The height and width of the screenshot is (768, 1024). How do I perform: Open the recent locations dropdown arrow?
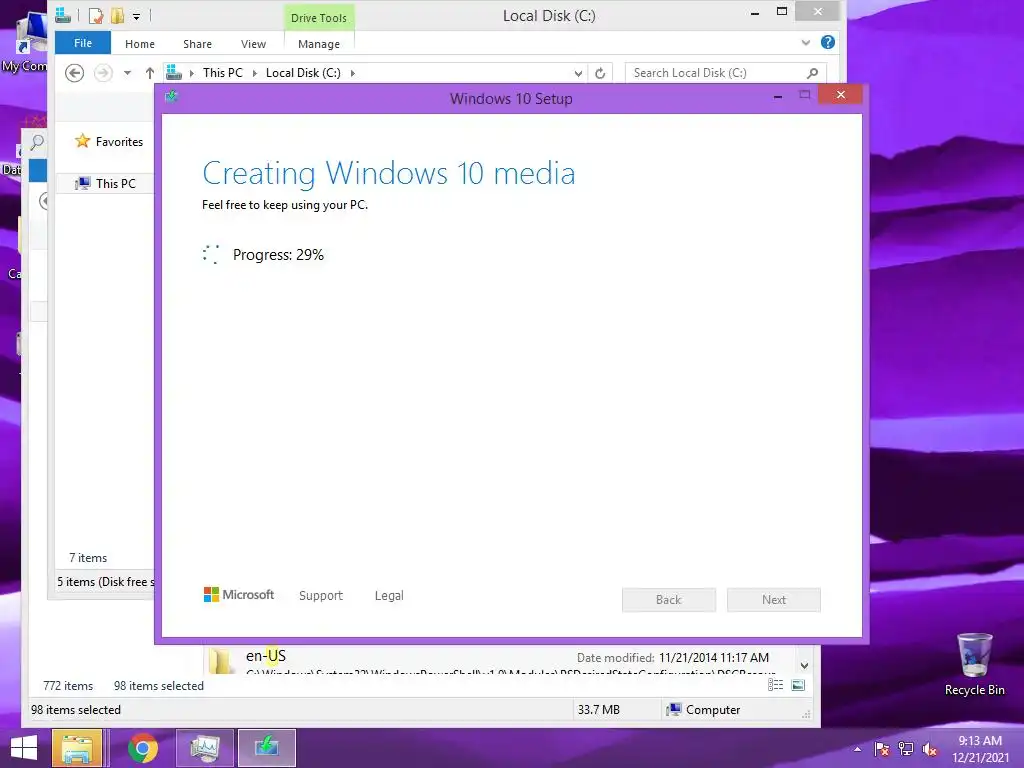tap(127, 73)
